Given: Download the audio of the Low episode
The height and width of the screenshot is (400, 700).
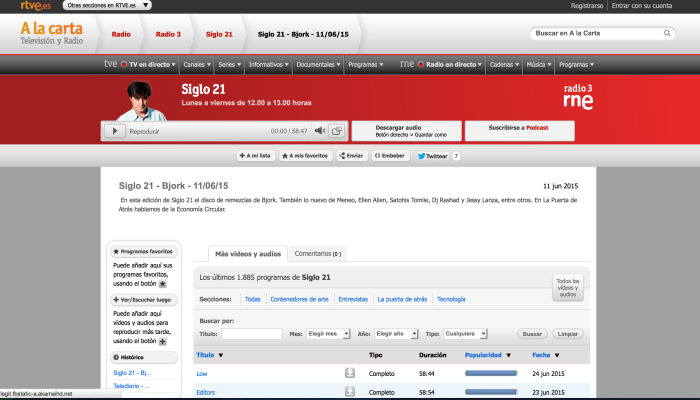Looking at the screenshot, I should pos(350,373).
